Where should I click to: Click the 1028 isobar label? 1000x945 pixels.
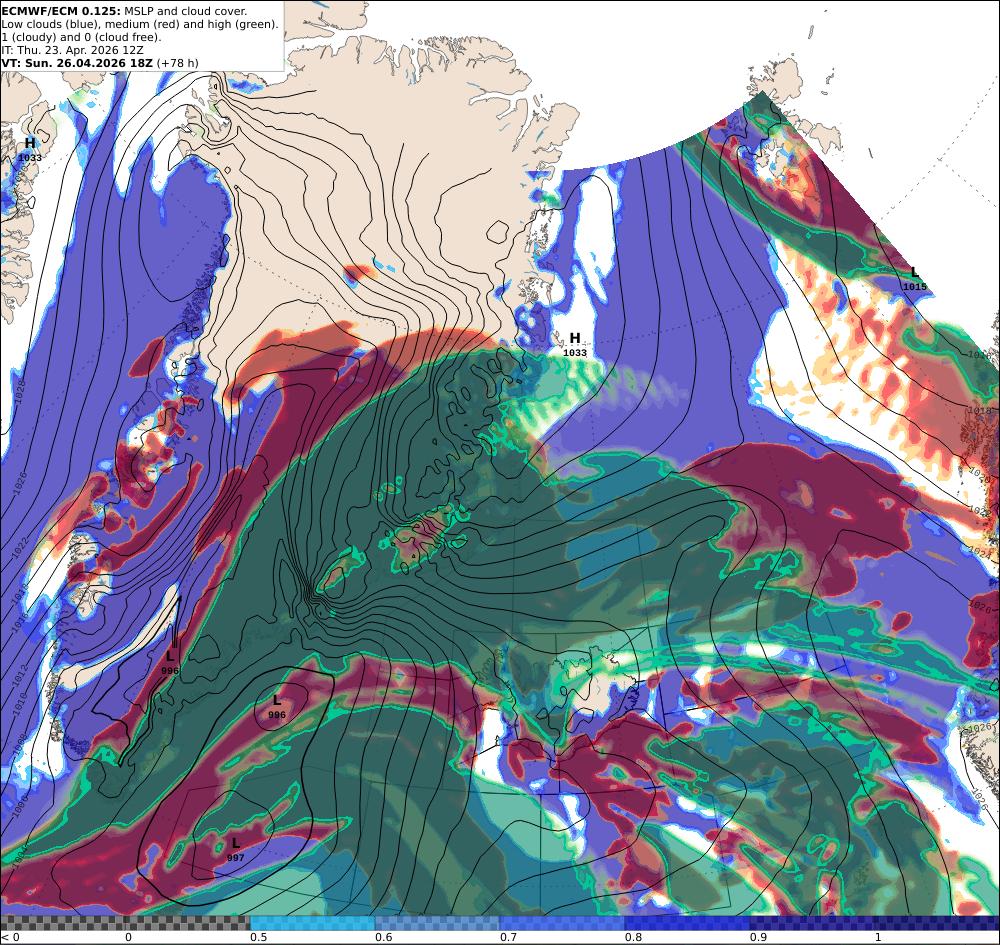(20, 390)
